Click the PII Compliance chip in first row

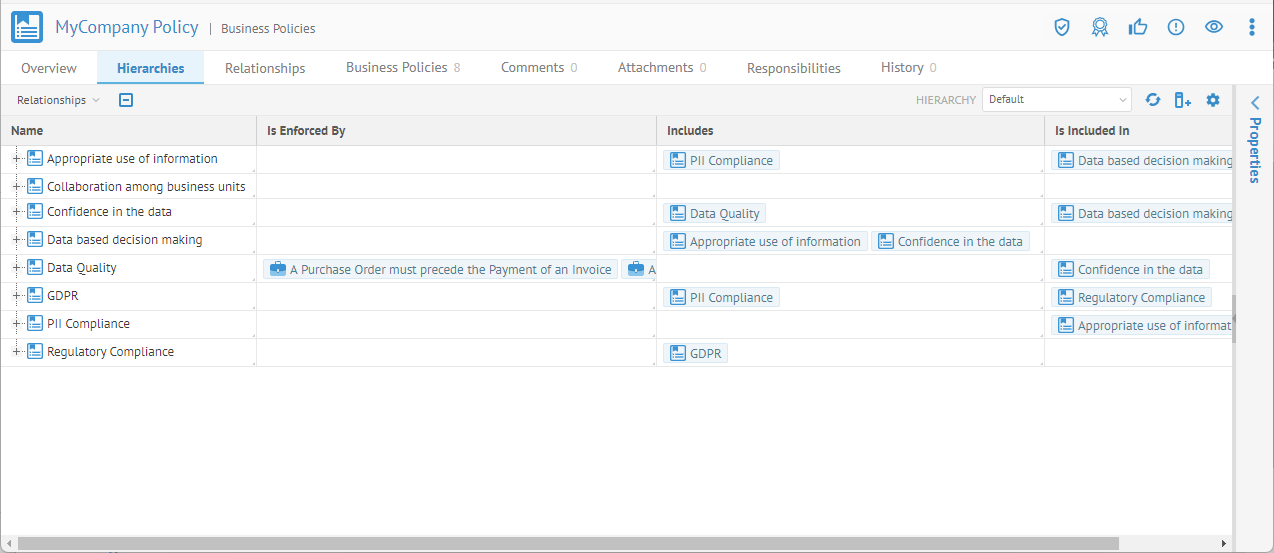721,160
